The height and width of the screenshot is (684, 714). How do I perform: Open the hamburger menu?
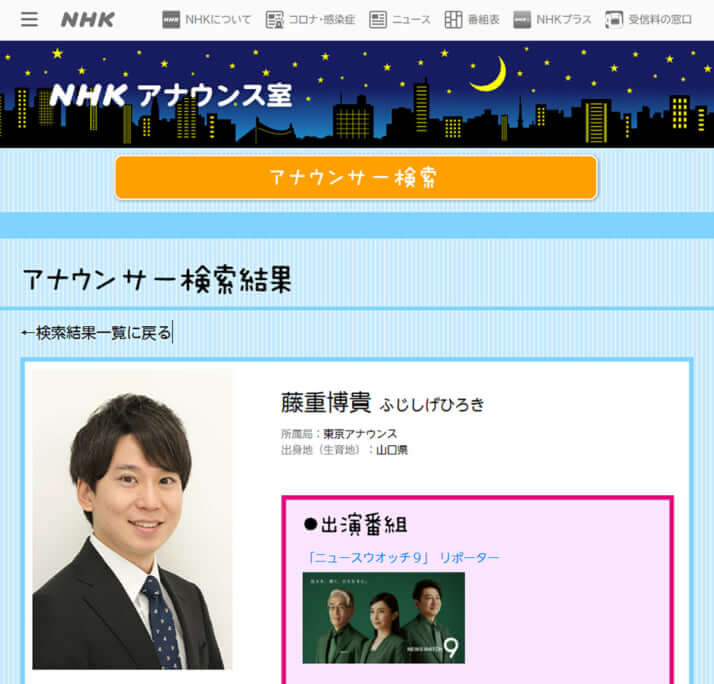click(x=29, y=19)
